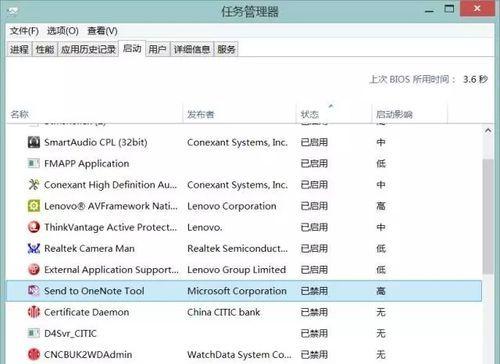Click the D4Svr_CITIC icon
Viewport: 500px width, 364px height.
tap(34, 333)
